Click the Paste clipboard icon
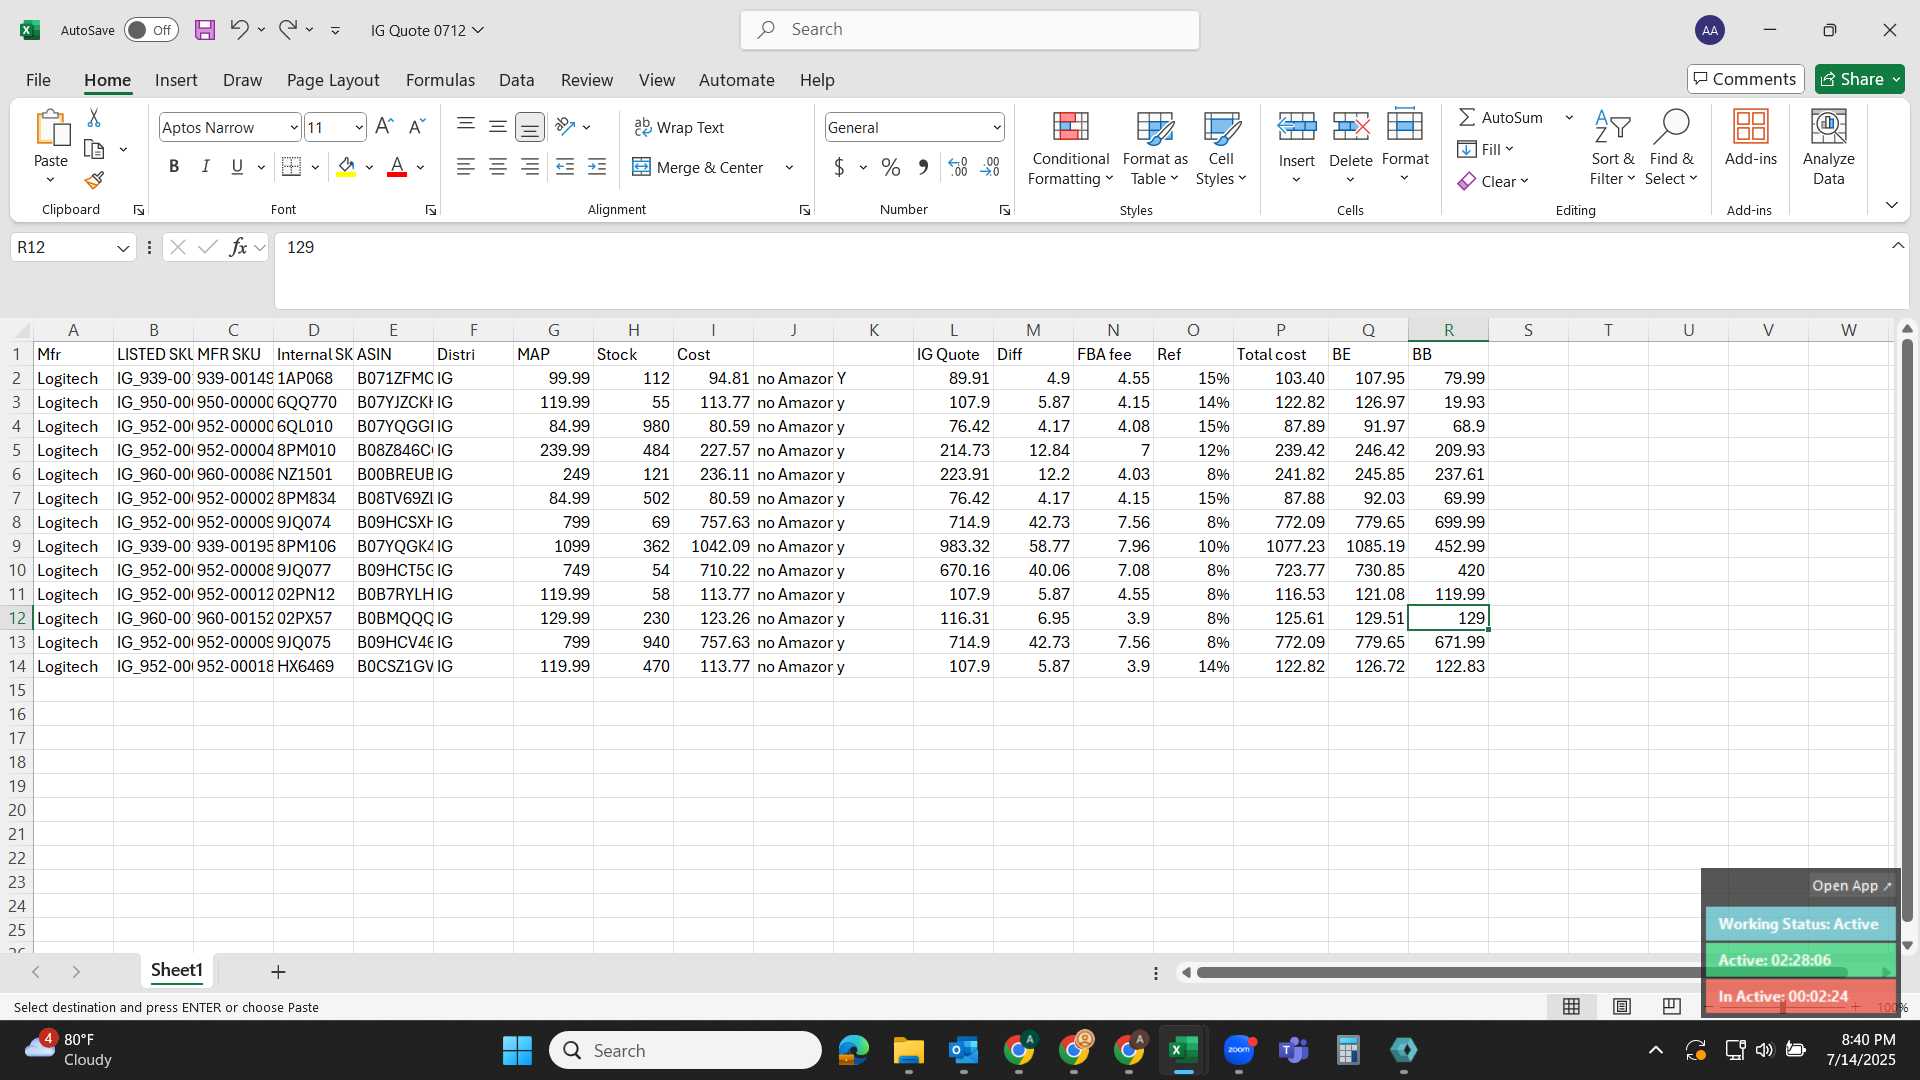The image size is (1920, 1080). tap(51, 128)
